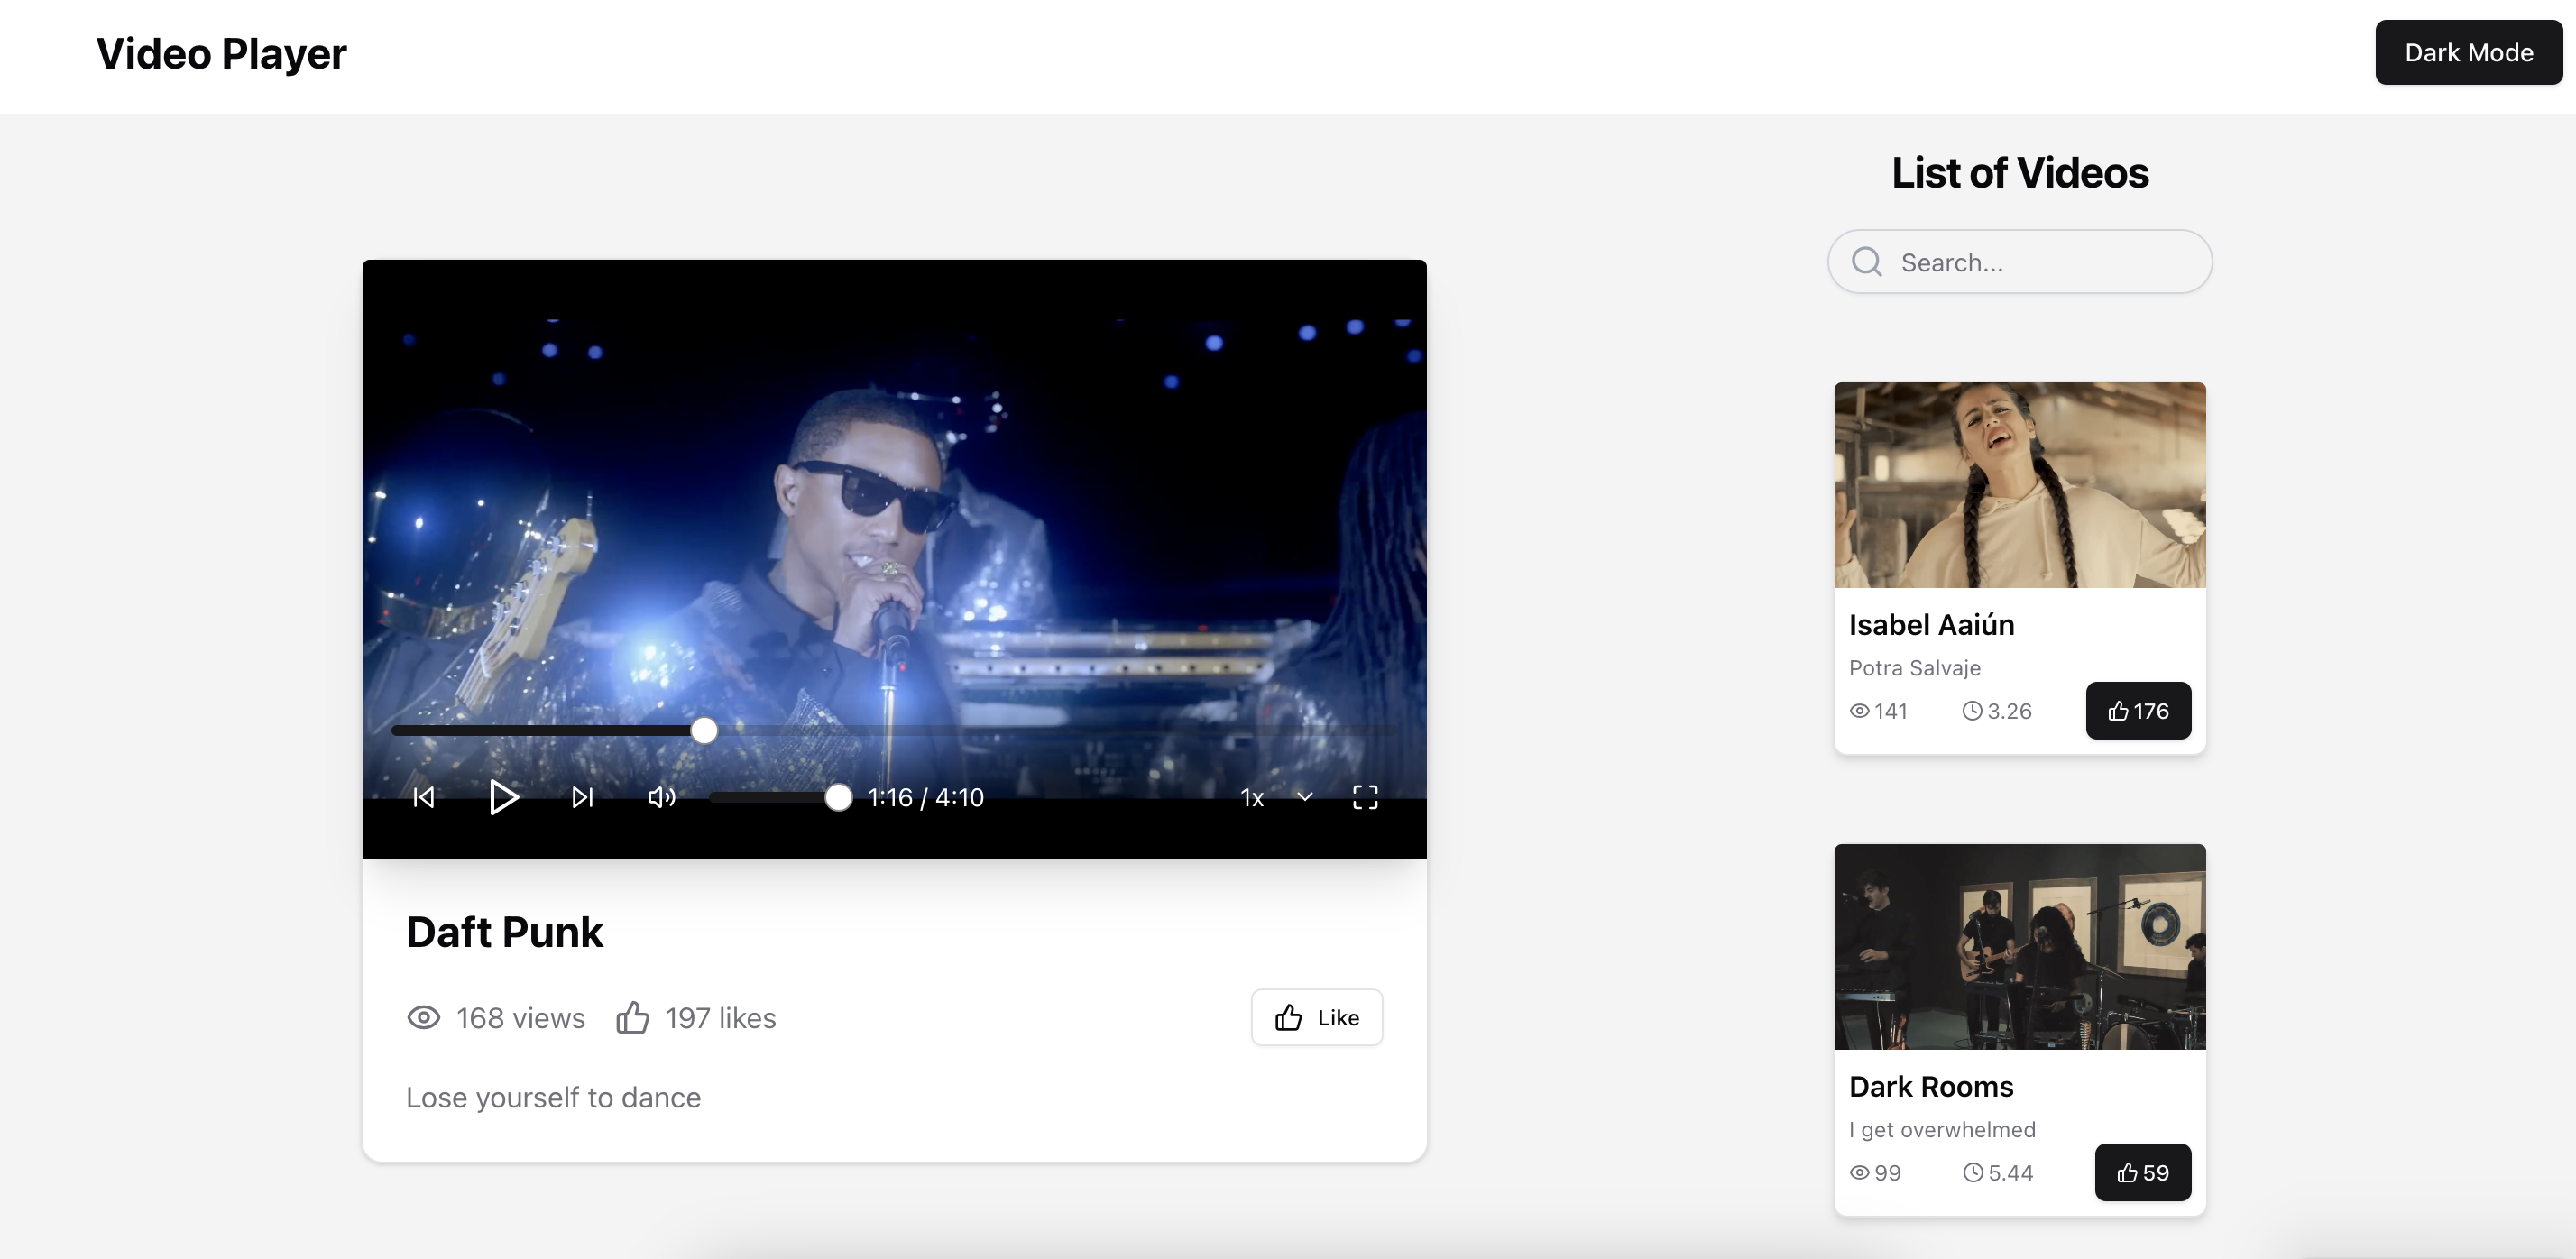Click the List of Videos heading
This screenshot has height=1259, width=2576.
point(2019,173)
